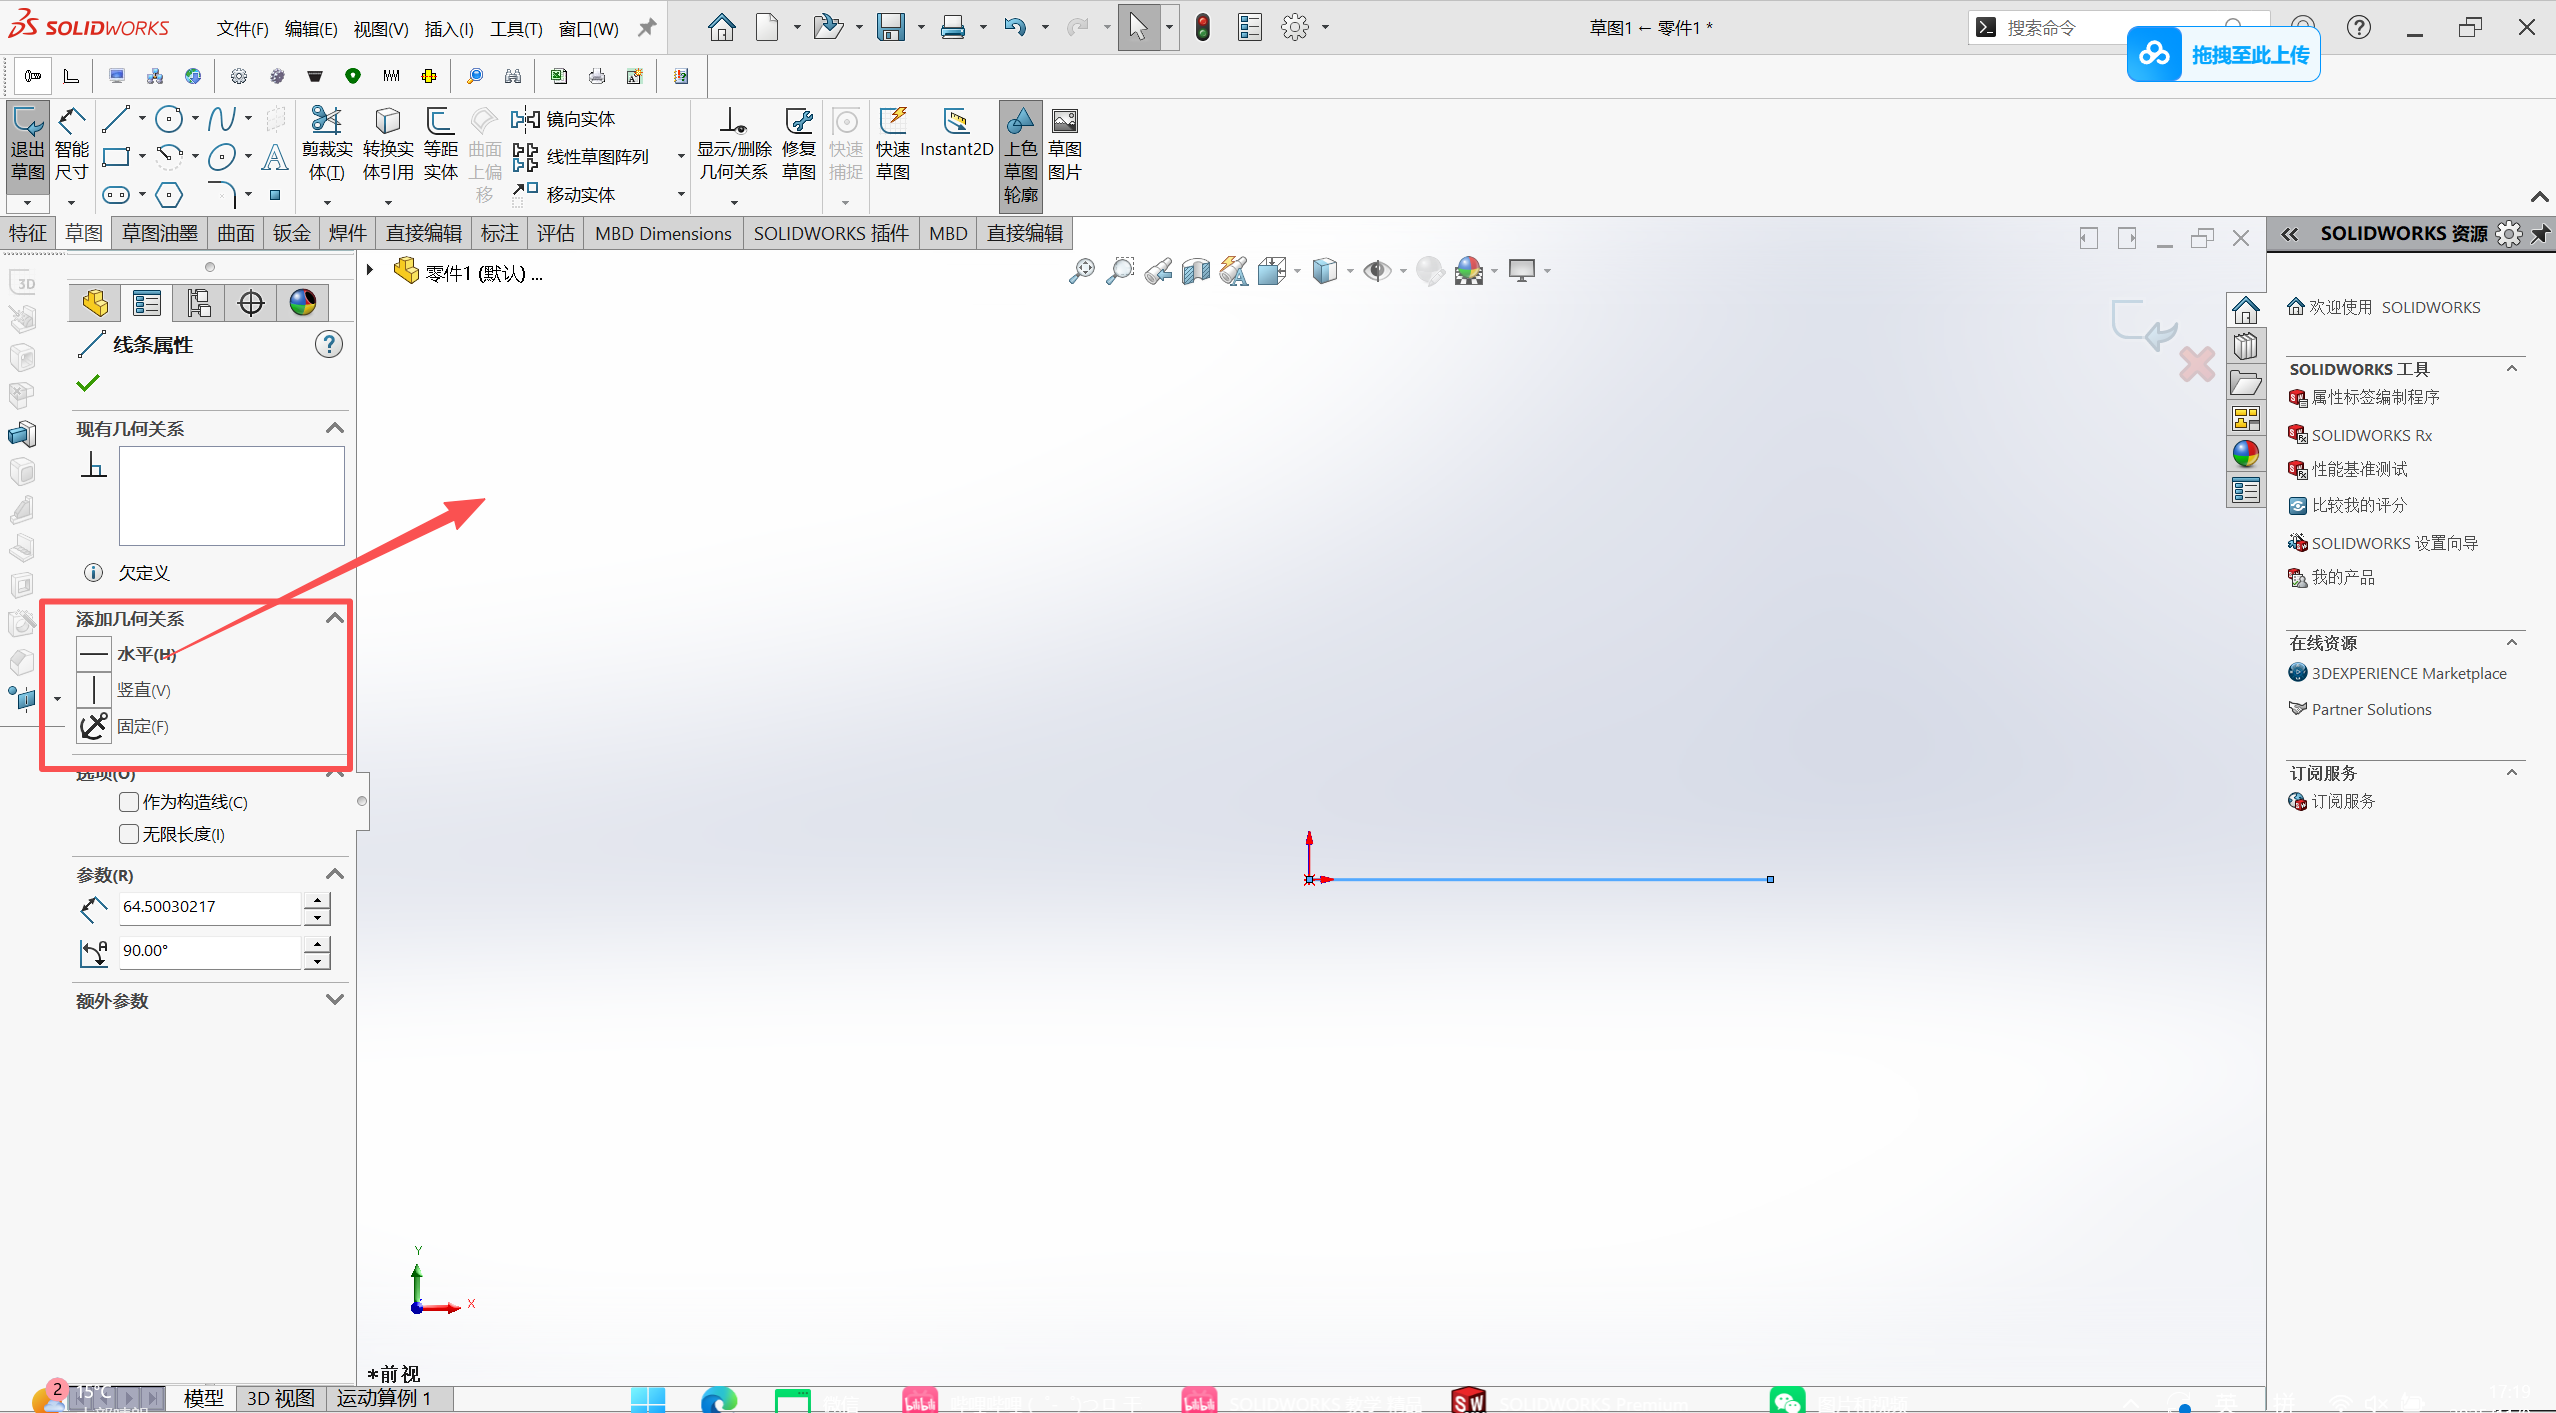Screen dimensions: 2556x1413
Task: Open the 3DEXPERIENCE Marketplace link
Action: click(2408, 673)
